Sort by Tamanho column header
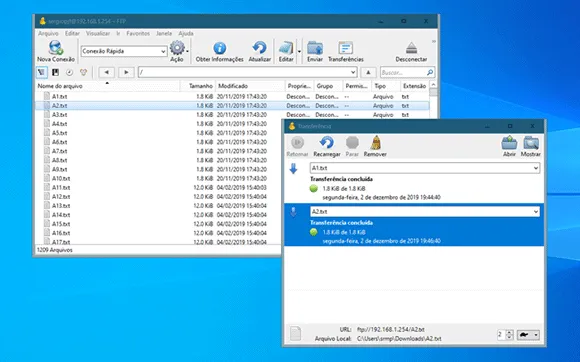Screen dimensions: 580x362 [198, 86]
